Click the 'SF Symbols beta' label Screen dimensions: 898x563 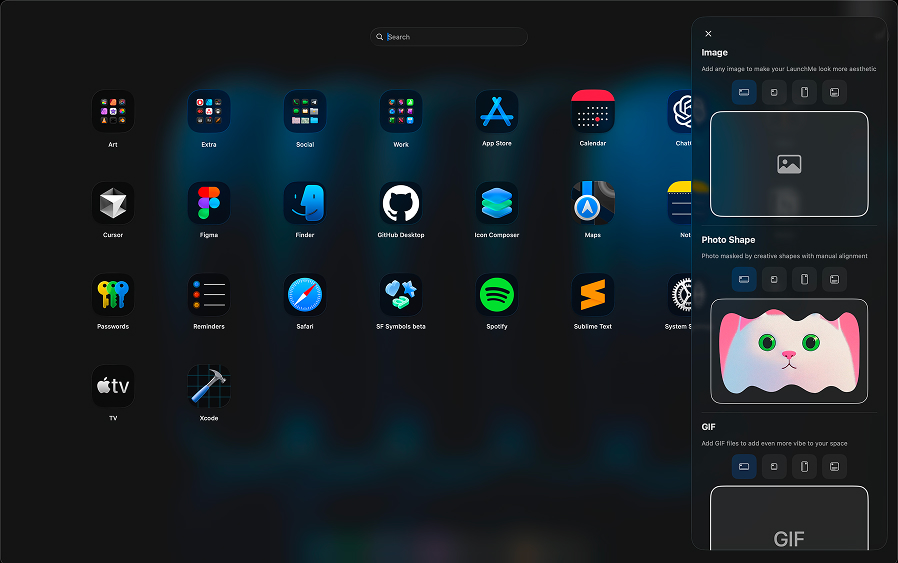(x=401, y=326)
